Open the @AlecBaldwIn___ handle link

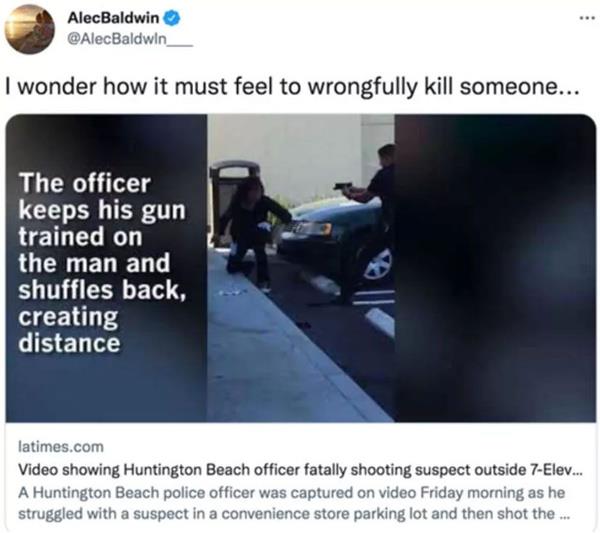click(130, 39)
